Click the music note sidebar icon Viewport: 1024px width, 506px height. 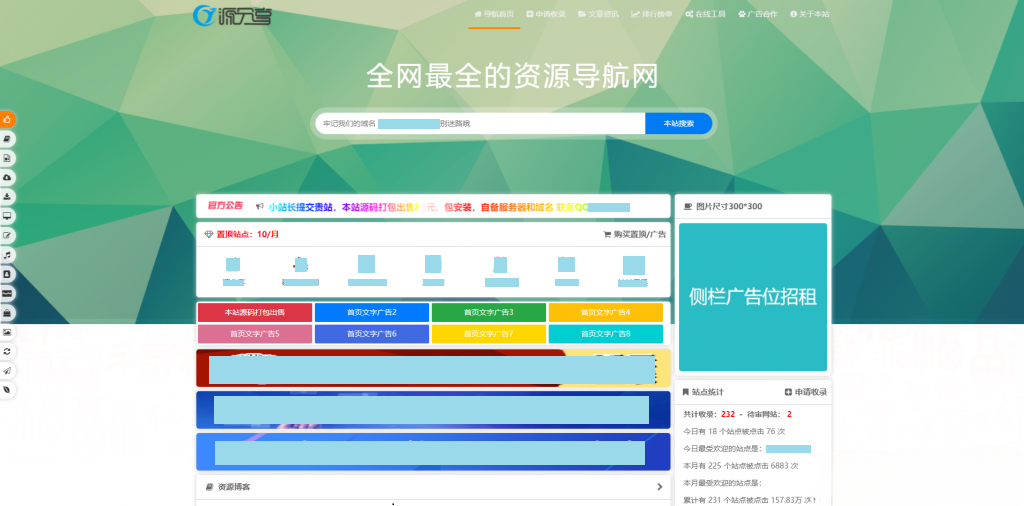pos(8,254)
